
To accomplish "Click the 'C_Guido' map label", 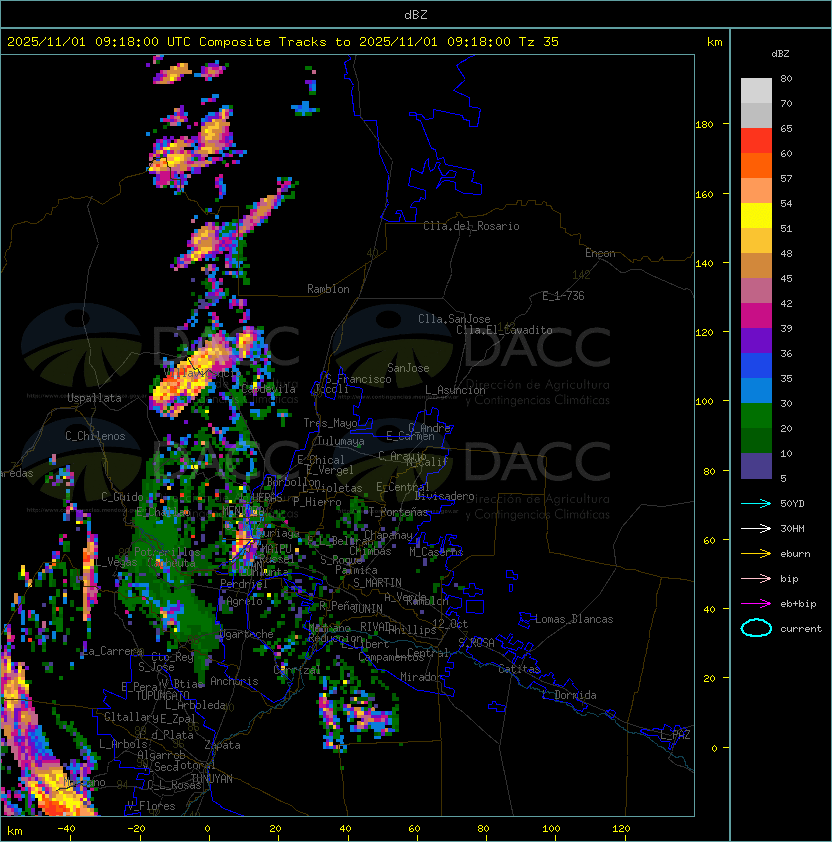I will (x=122, y=497).
